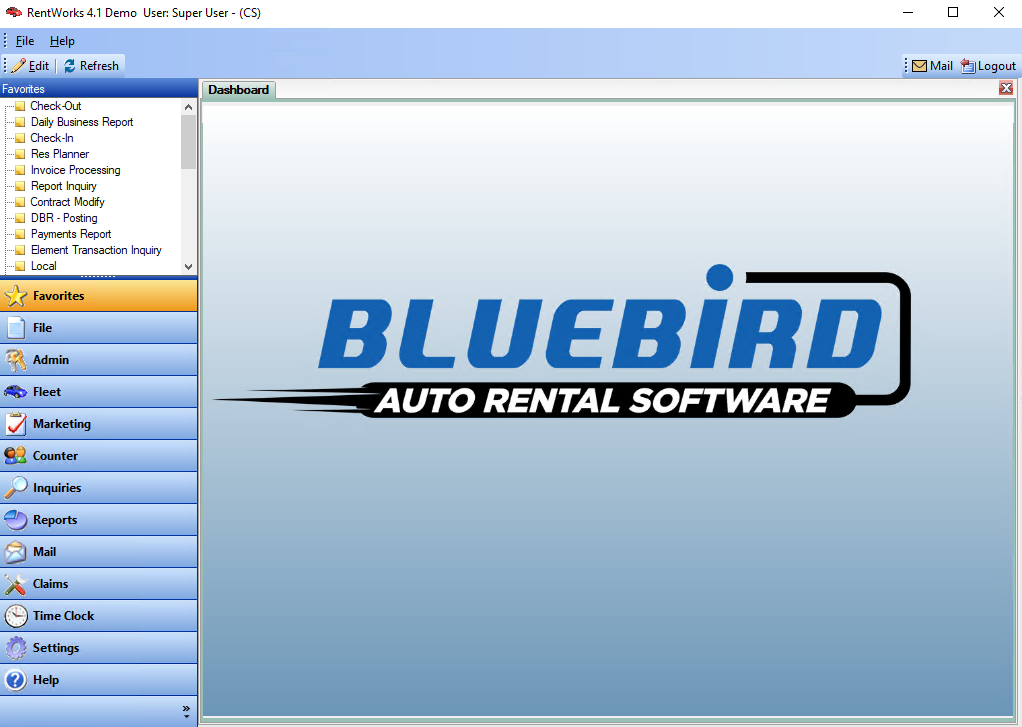This screenshot has height=727, width=1022.
Task: Click the Admin keys icon
Action: pos(16,360)
